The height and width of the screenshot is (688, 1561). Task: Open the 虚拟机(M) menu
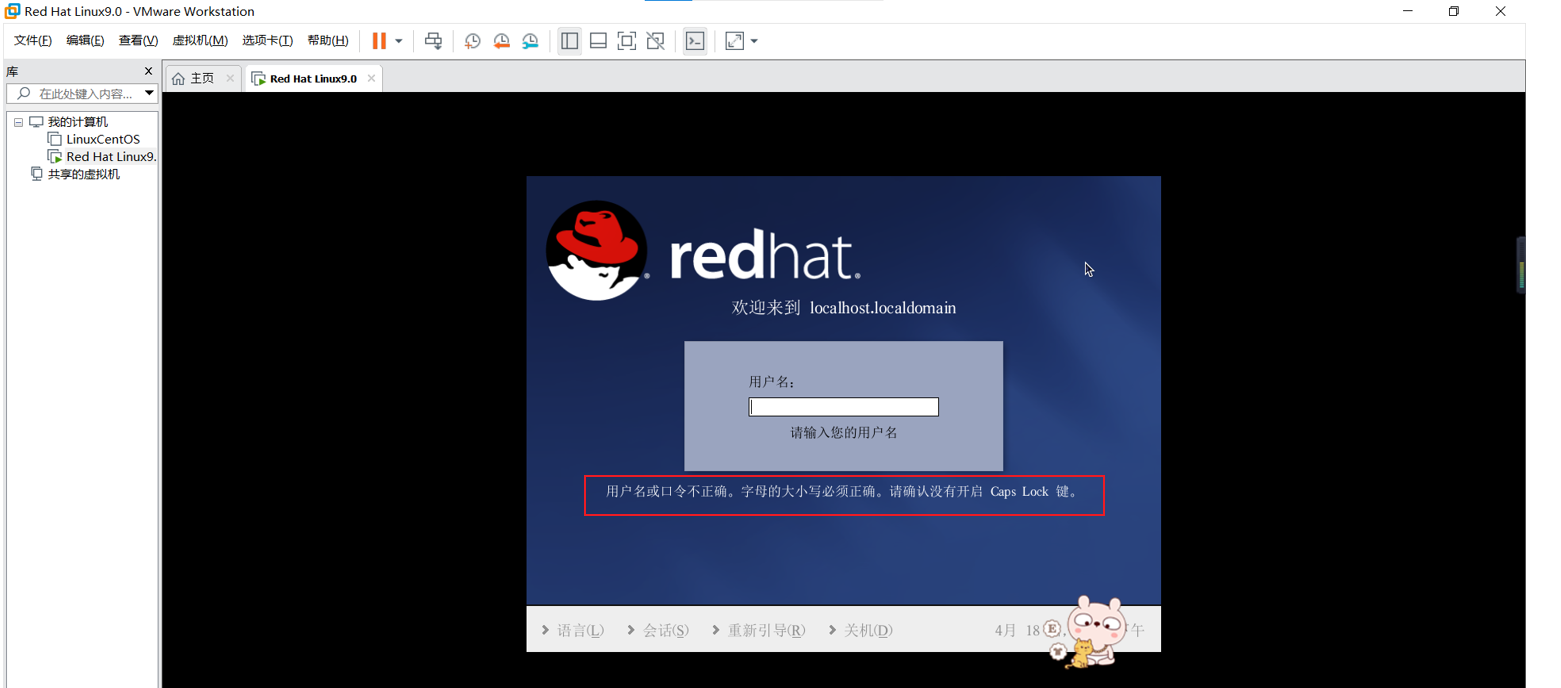click(x=200, y=40)
